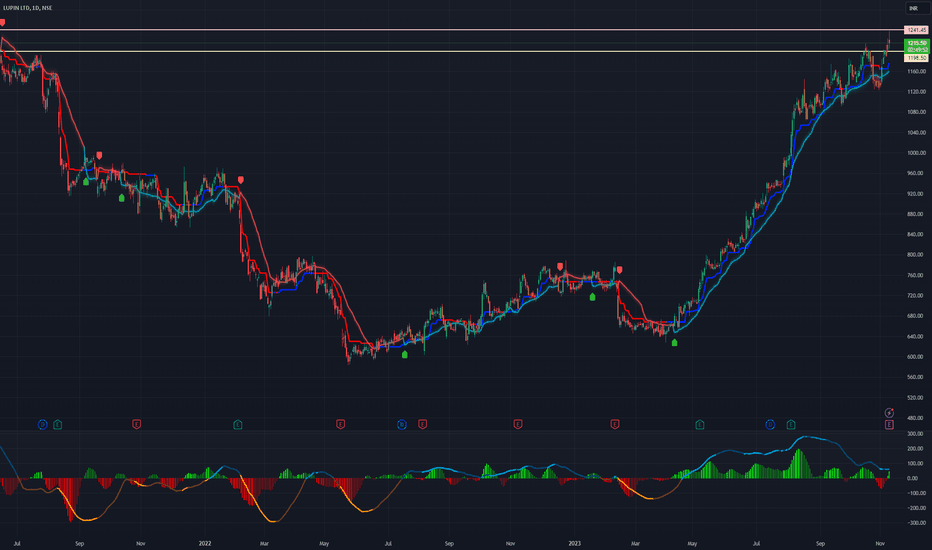Viewport: 932px width, 550px height.
Task: Open the blue dividend D marker before September 2021
Action: tap(42, 425)
